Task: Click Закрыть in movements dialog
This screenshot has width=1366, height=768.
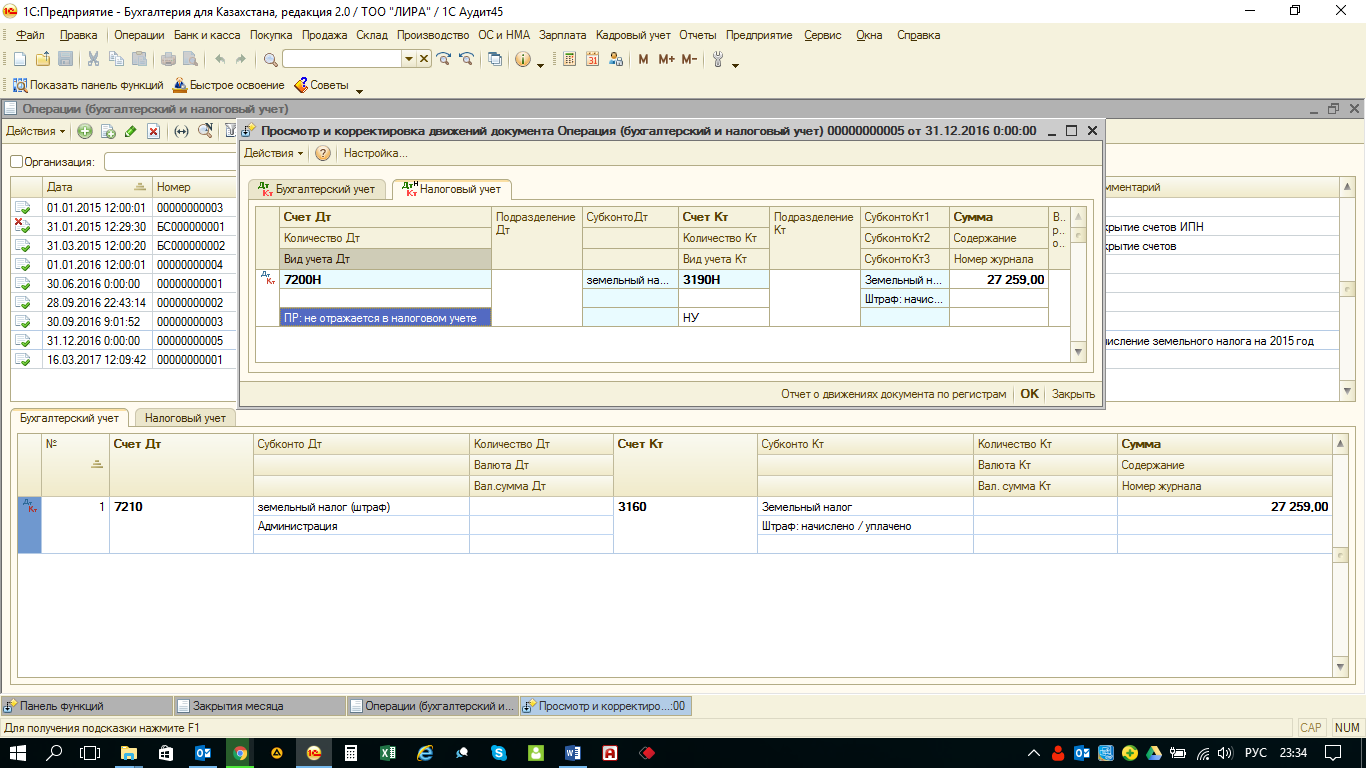Action: tap(1073, 394)
